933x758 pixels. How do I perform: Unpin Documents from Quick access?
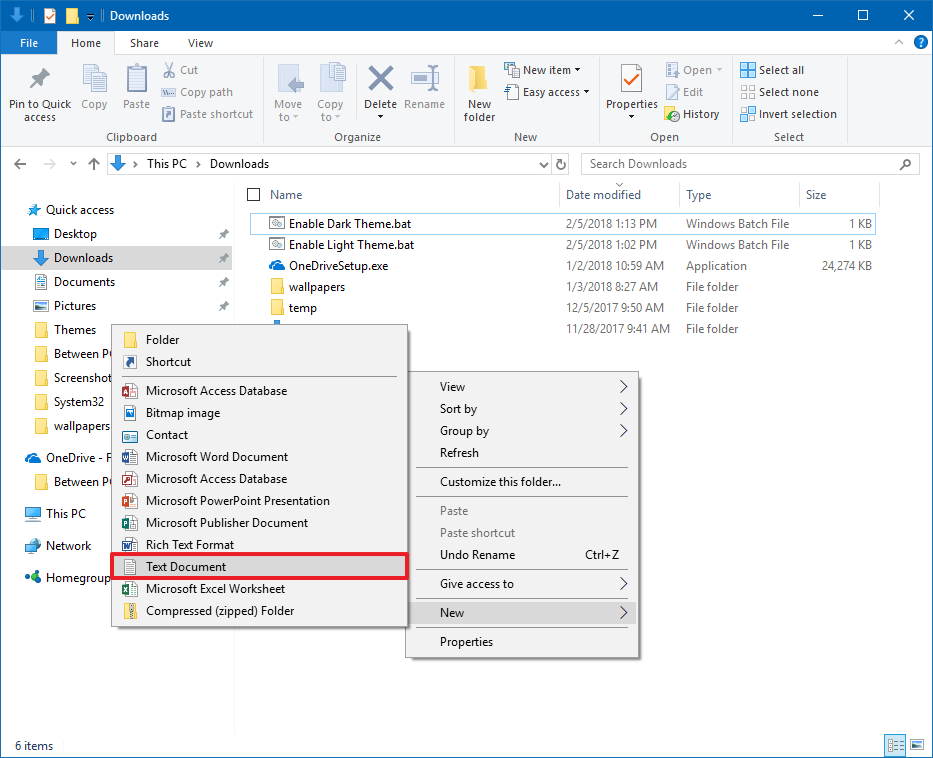(x=223, y=282)
